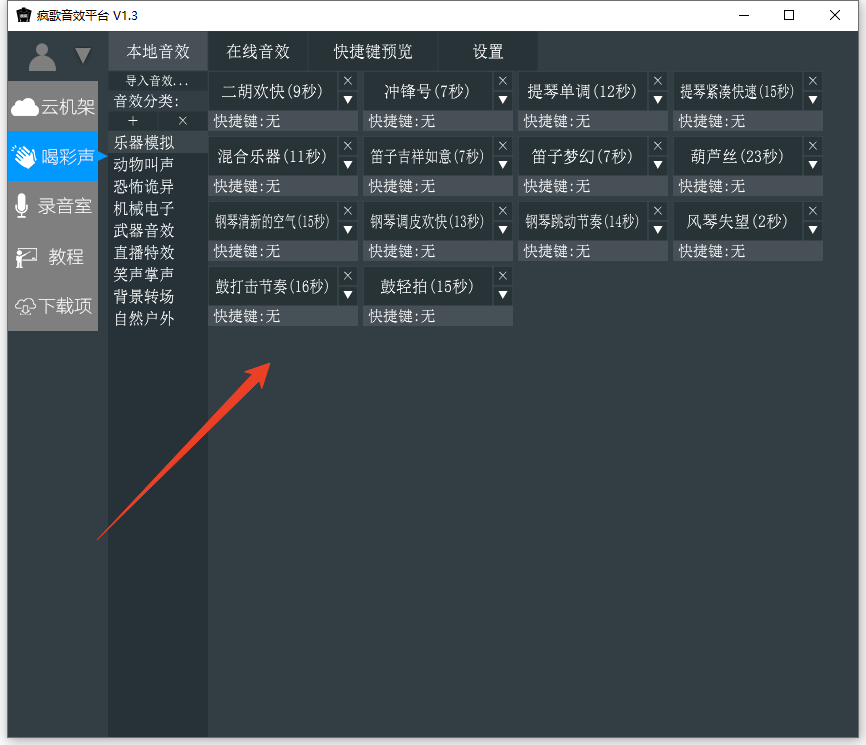Open the 云机架 sidebar panel
866x745 pixels.
tap(52, 107)
